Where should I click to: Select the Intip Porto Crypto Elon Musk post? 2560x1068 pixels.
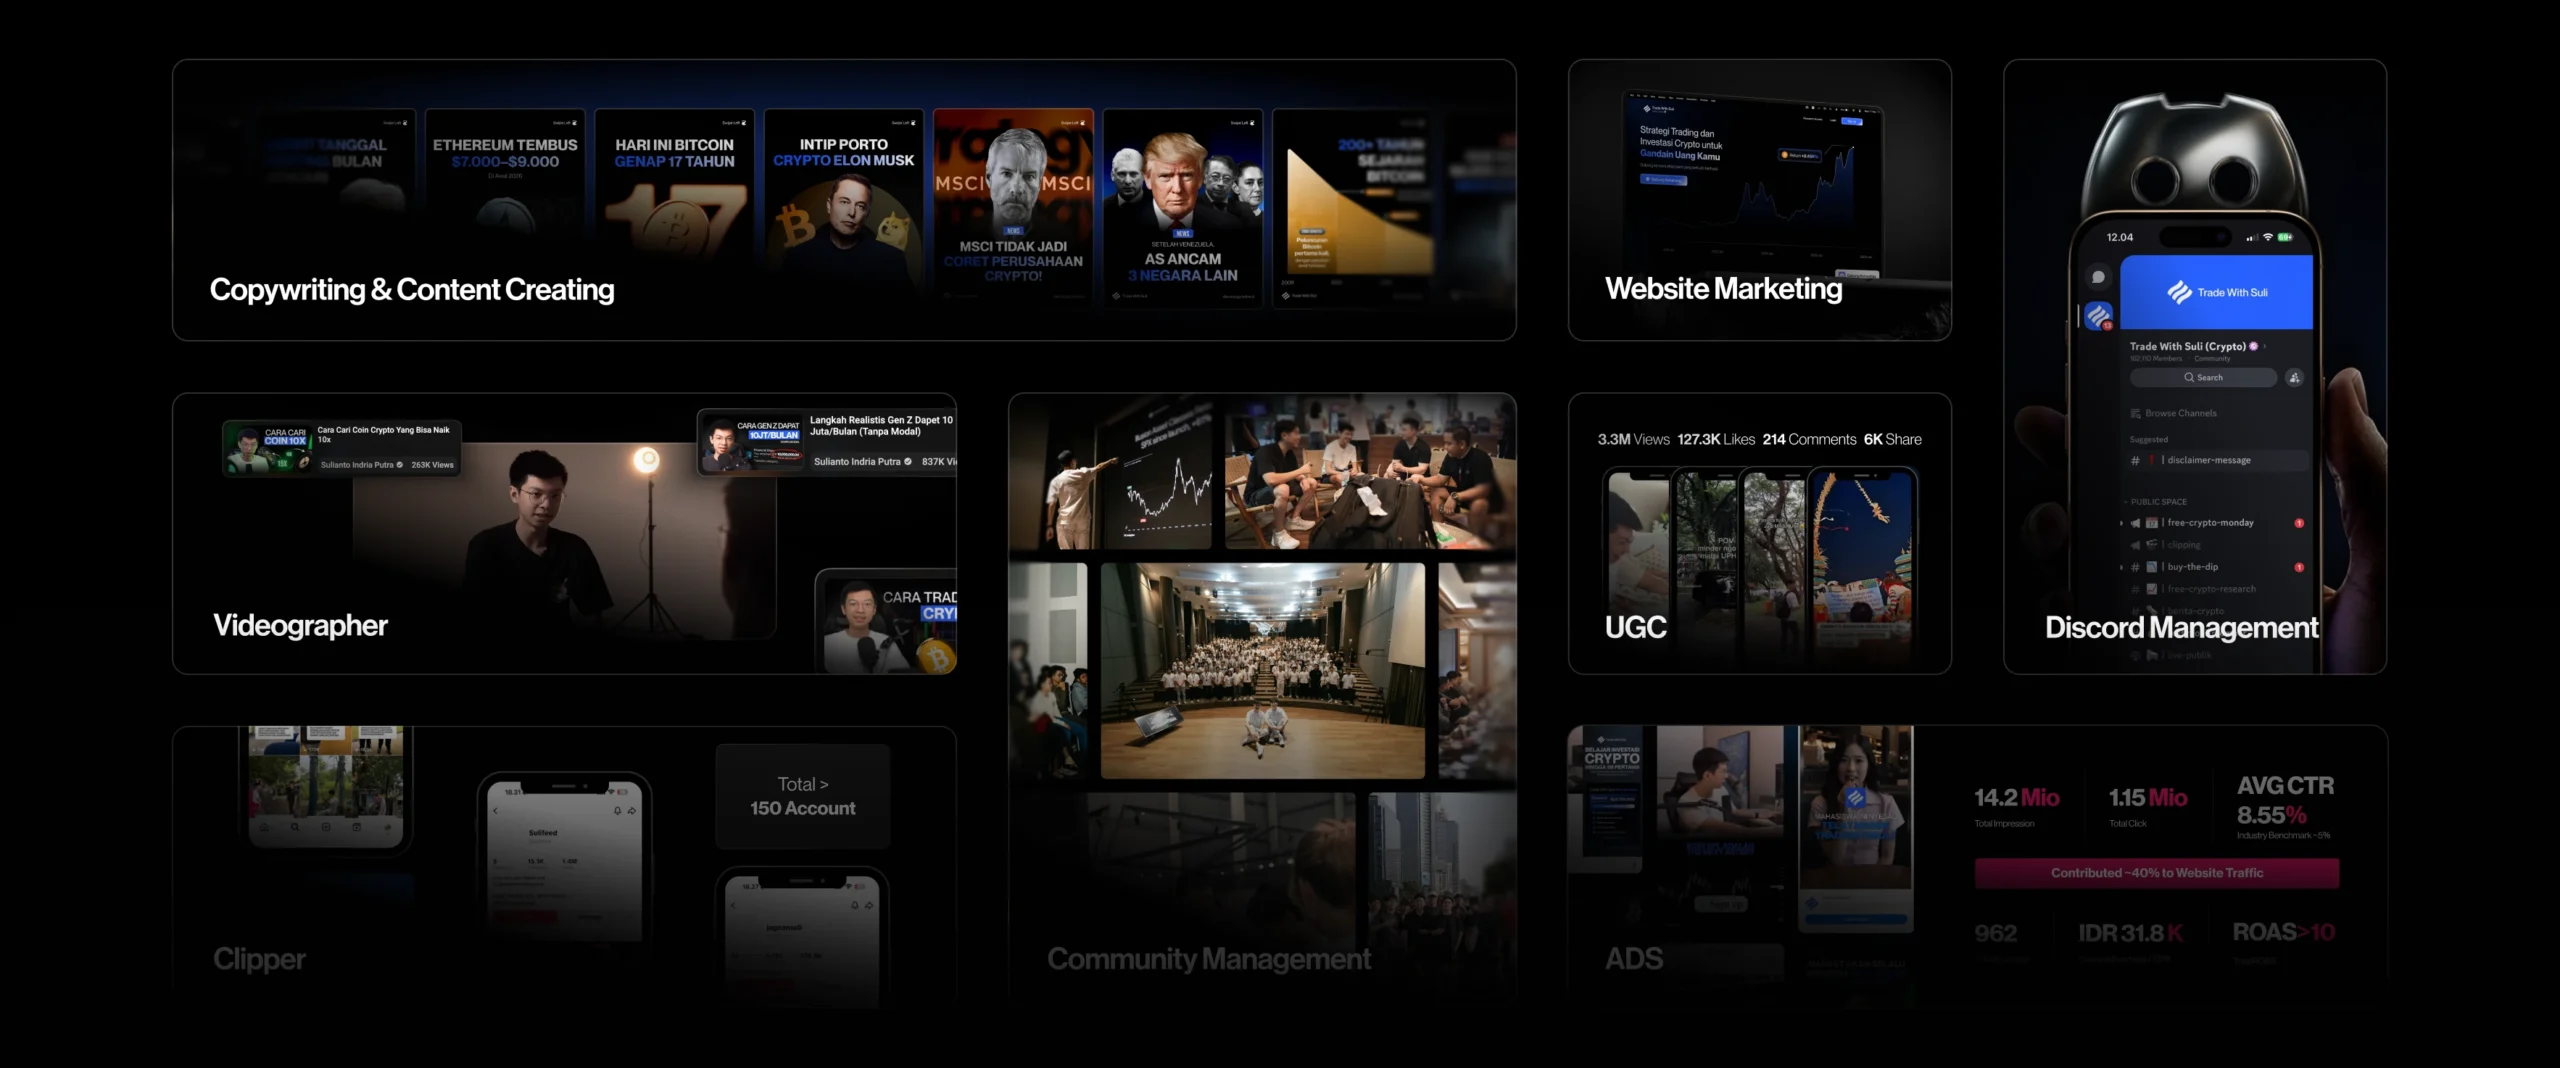tap(843, 200)
